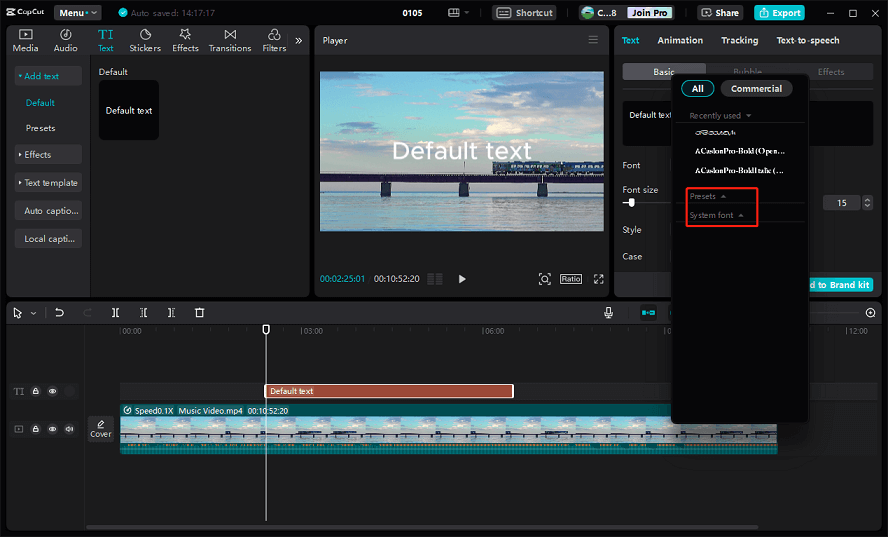Mute the main video track audio
Screen dimensions: 888x537
(x=69, y=429)
